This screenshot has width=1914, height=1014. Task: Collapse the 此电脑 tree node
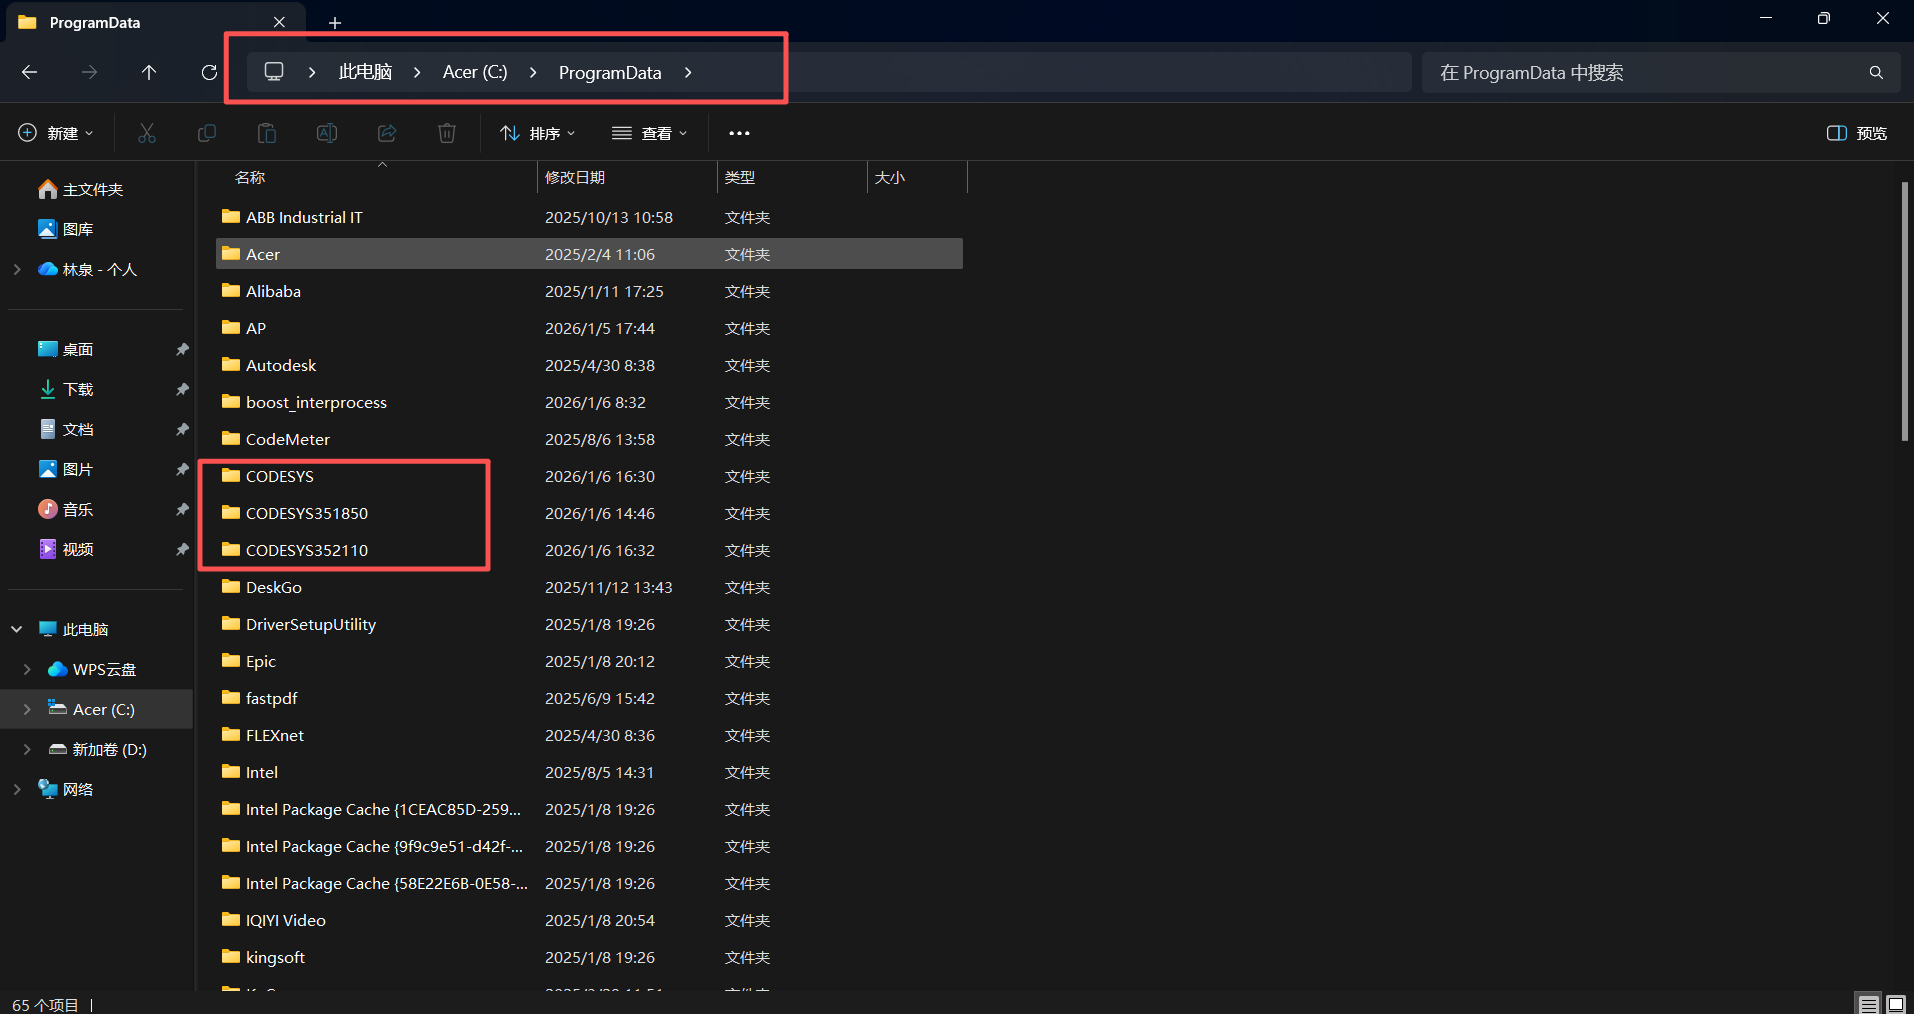(17, 629)
